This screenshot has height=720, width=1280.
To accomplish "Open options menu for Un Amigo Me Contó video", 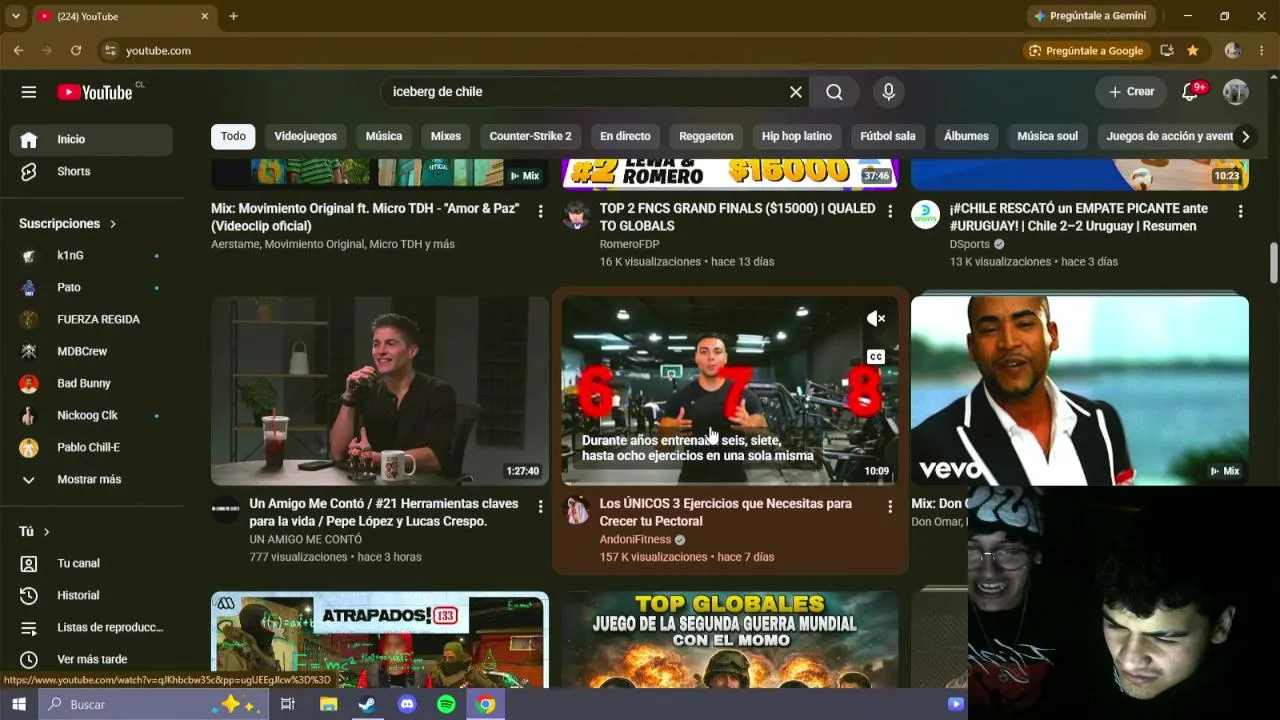I will click(540, 507).
